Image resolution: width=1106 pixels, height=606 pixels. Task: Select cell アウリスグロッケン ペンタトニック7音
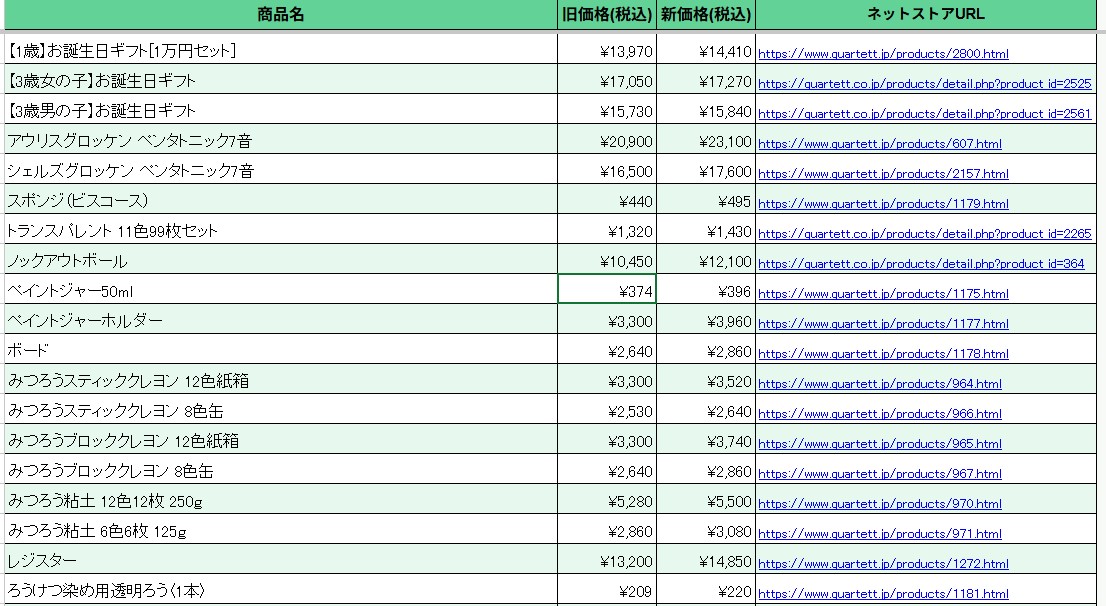tap(281, 140)
